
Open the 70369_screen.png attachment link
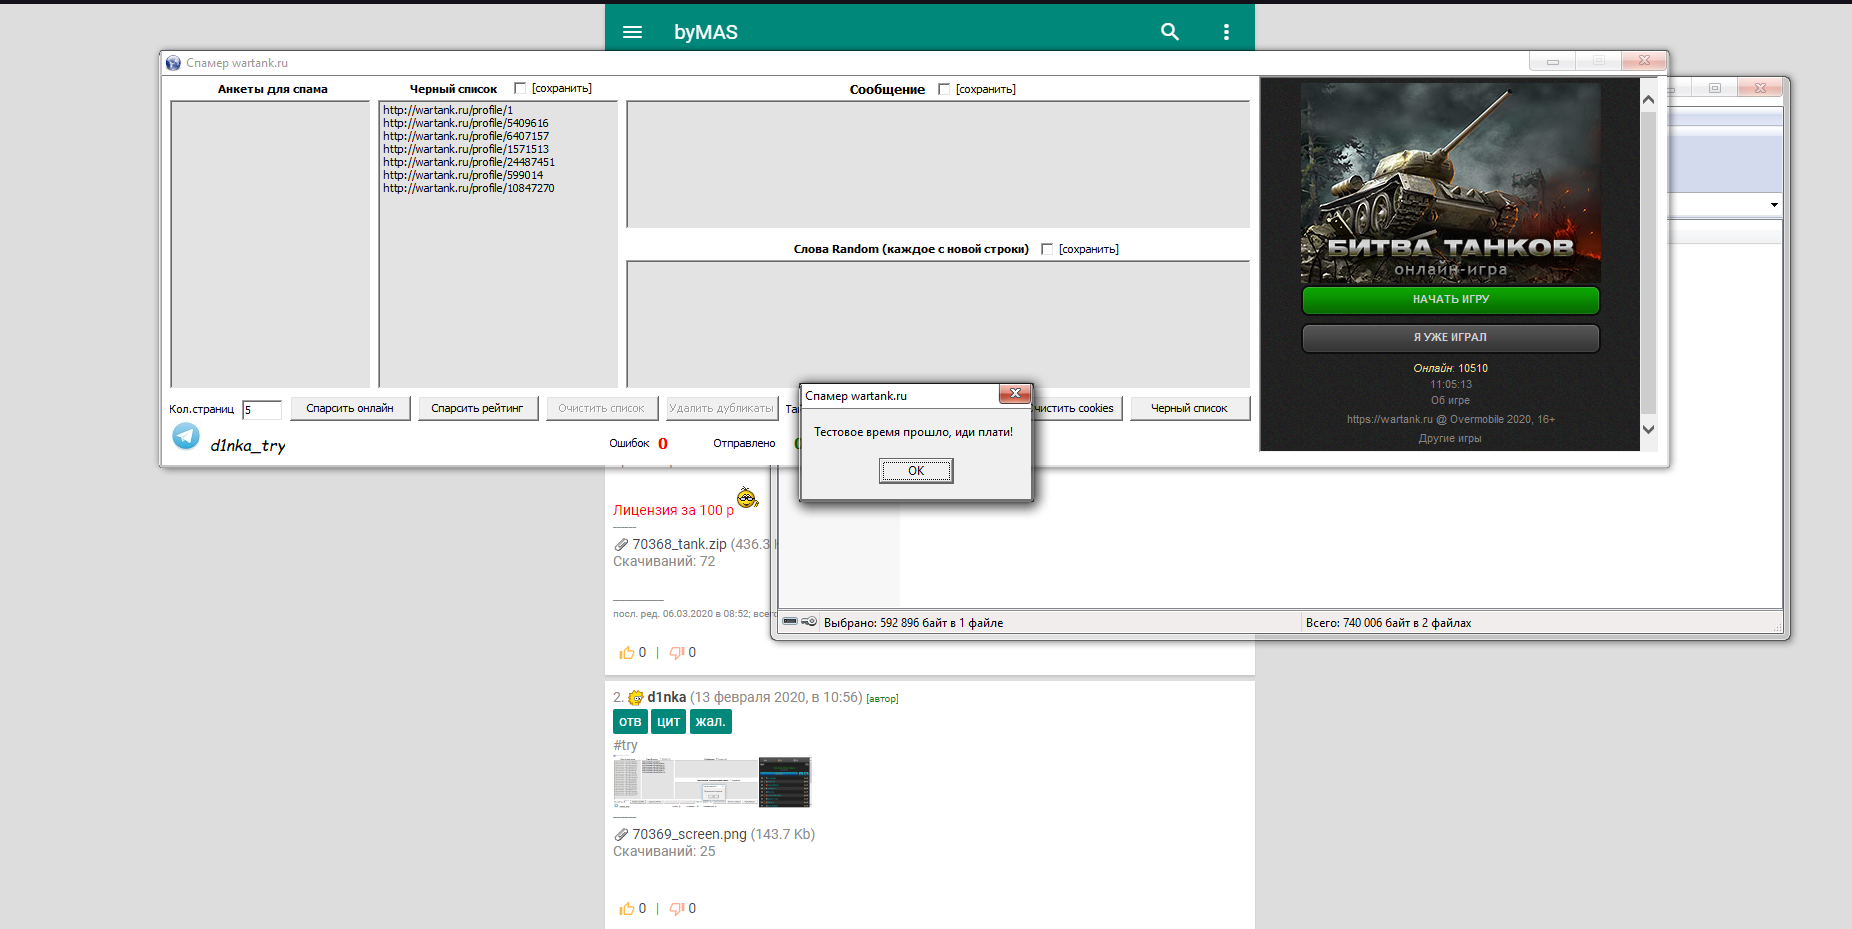click(689, 834)
